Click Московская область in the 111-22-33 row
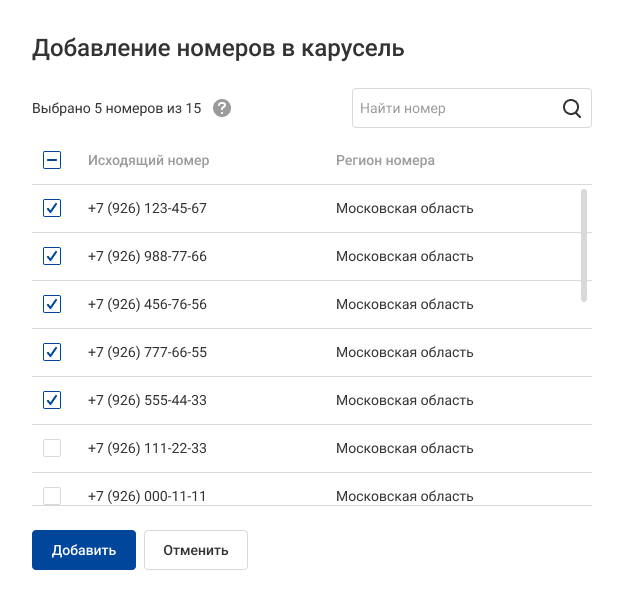Screen dimensions: 624x602 coord(404,448)
